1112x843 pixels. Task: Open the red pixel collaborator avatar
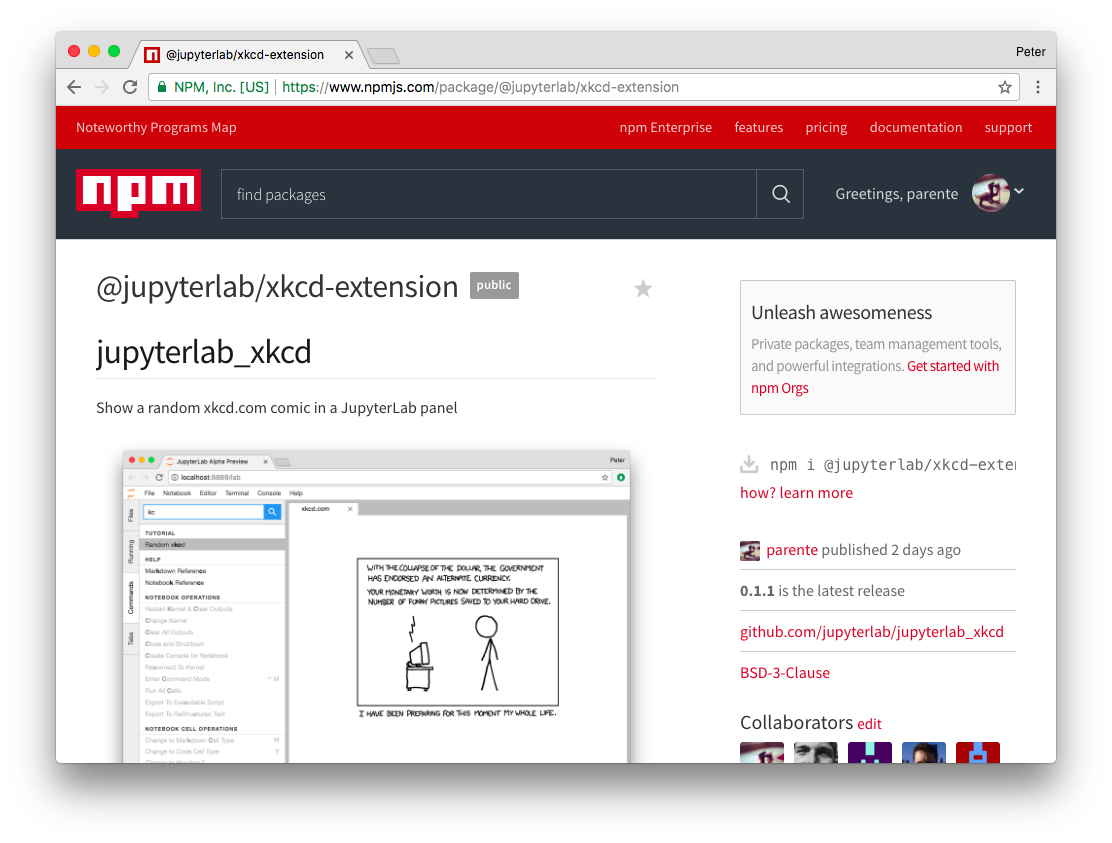tap(977, 752)
